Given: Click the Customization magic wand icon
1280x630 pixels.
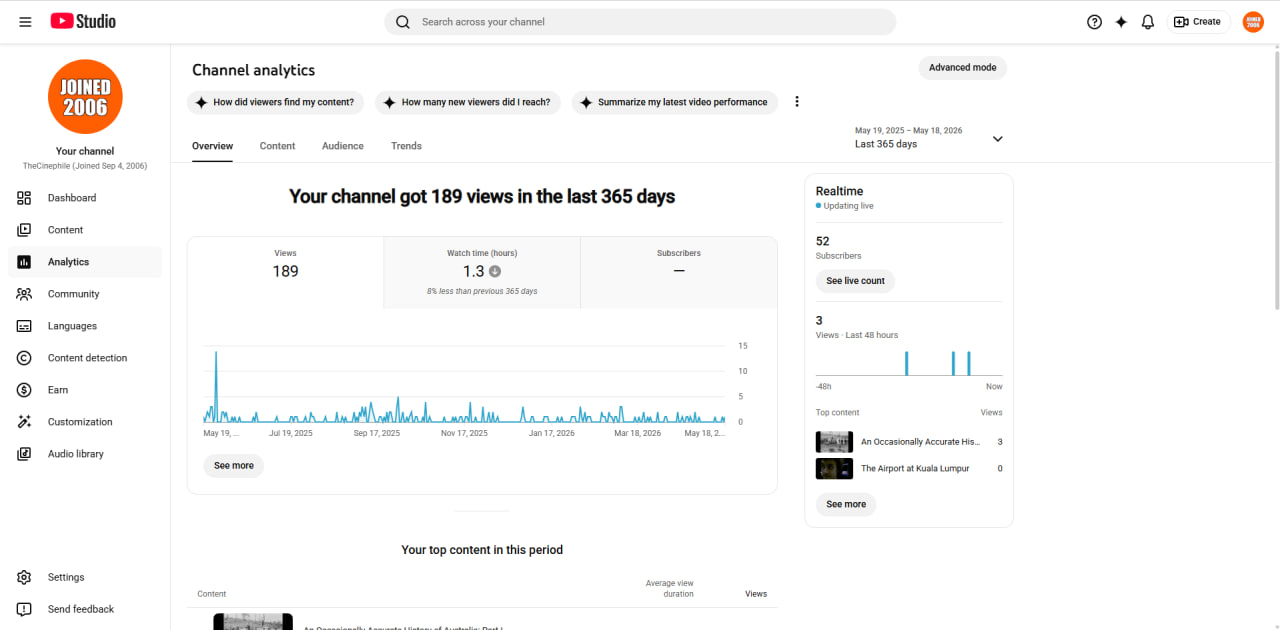Looking at the screenshot, I should click(24, 422).
